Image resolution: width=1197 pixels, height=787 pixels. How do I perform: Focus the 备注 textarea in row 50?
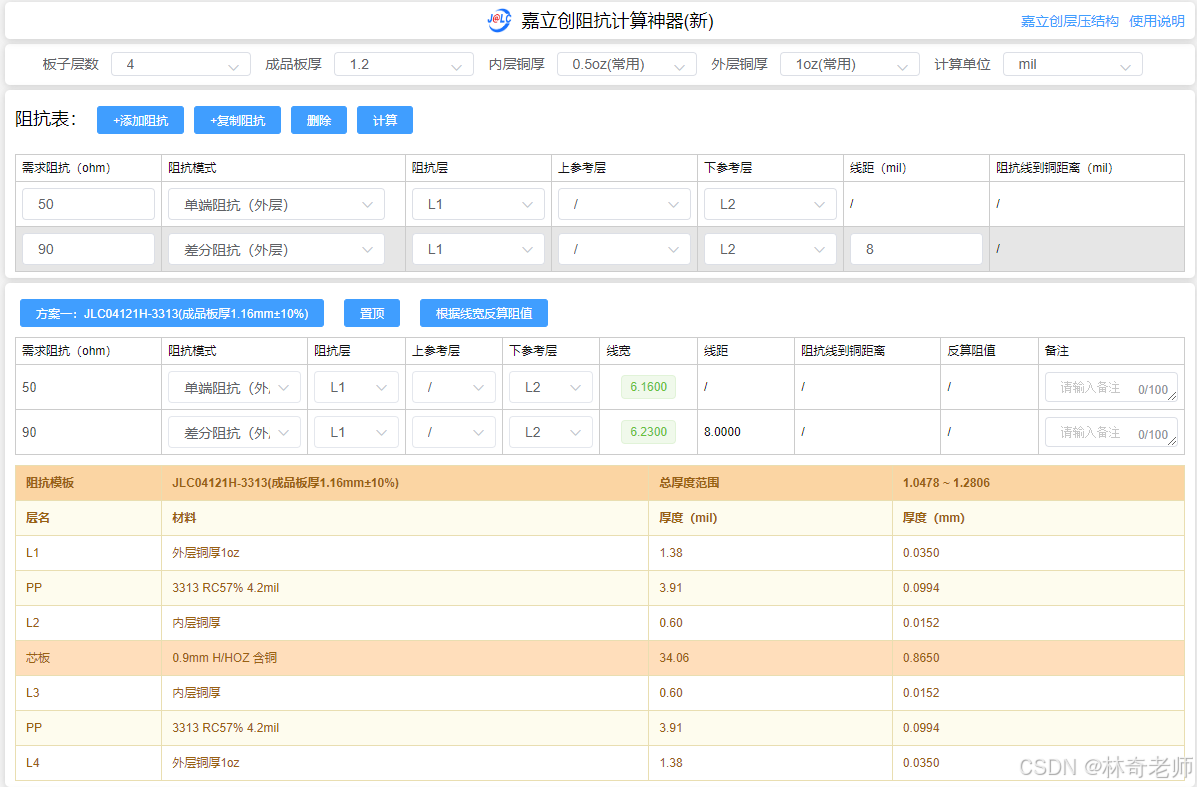[1111, 387]
